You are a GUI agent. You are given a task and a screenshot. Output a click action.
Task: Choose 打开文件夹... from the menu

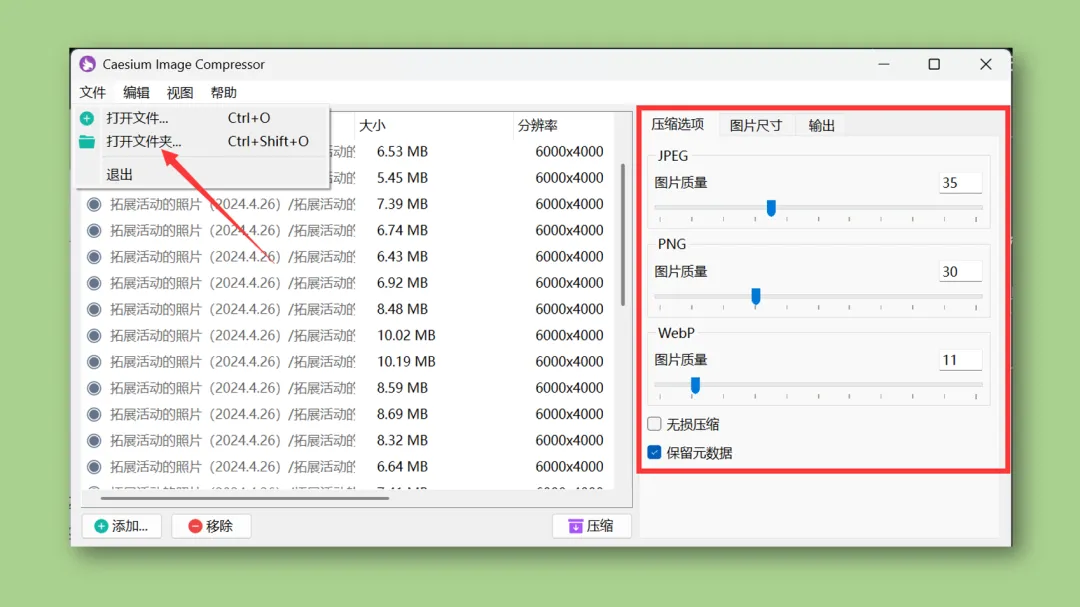201,141
